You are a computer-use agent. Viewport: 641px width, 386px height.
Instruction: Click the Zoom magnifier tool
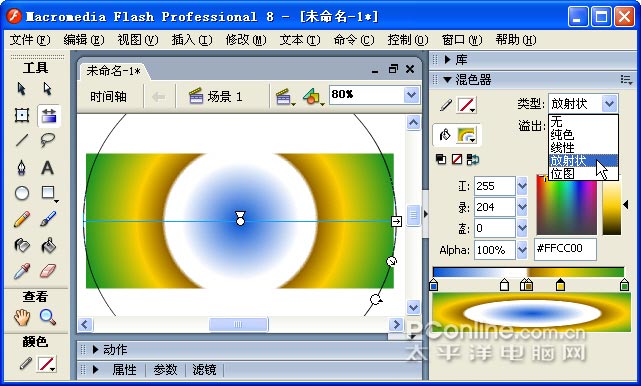pos(47,317)
